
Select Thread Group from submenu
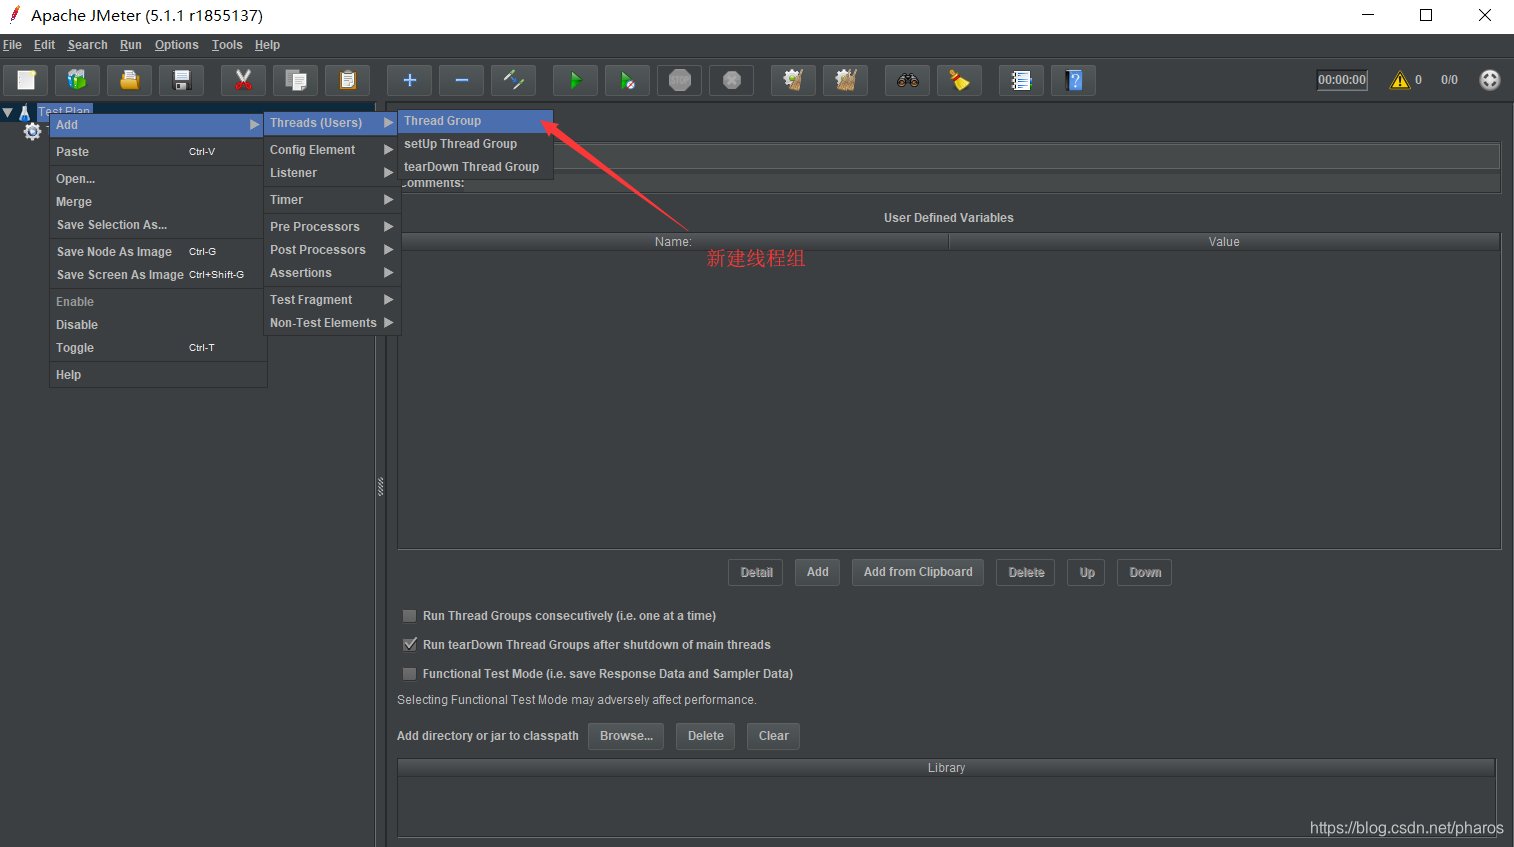475,121
